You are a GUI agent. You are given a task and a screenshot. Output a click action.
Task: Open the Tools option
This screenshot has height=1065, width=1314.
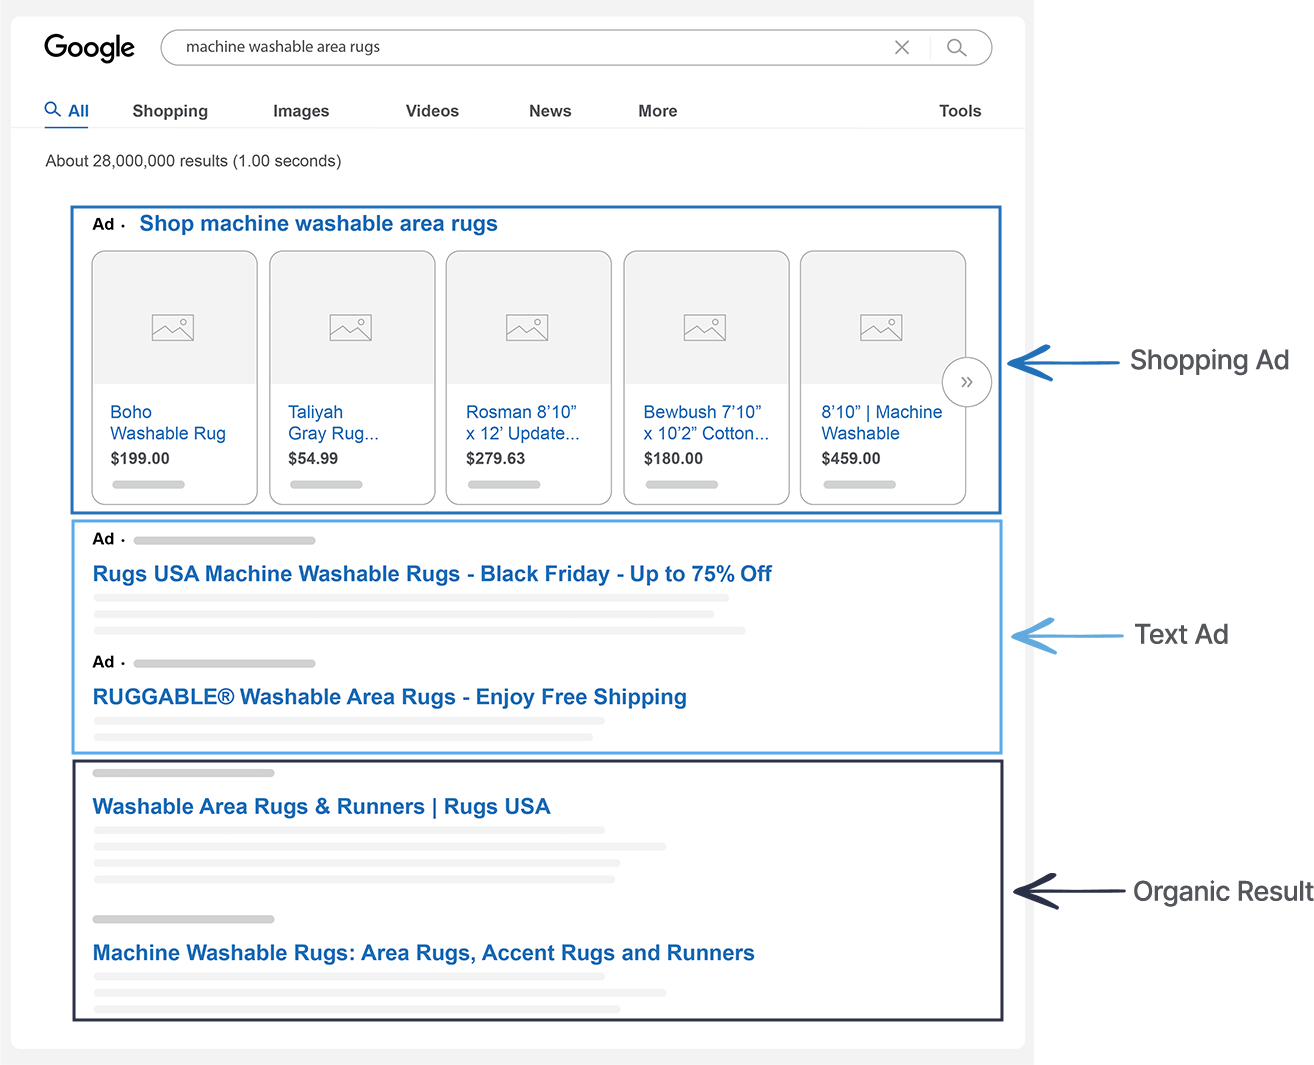coord(960,111)
